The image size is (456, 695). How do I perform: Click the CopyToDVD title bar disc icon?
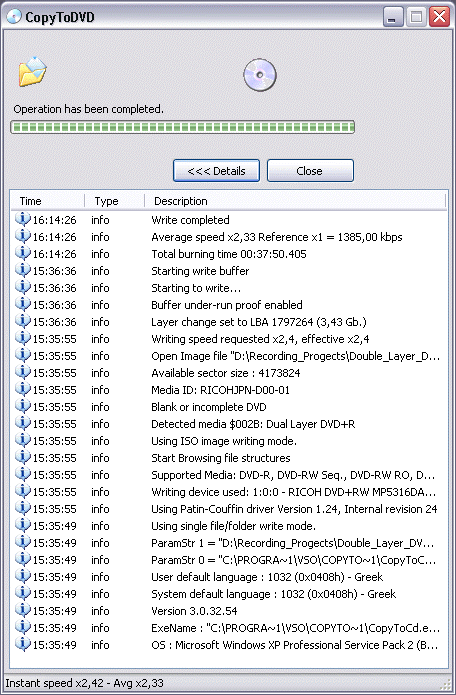pos(14,17)
